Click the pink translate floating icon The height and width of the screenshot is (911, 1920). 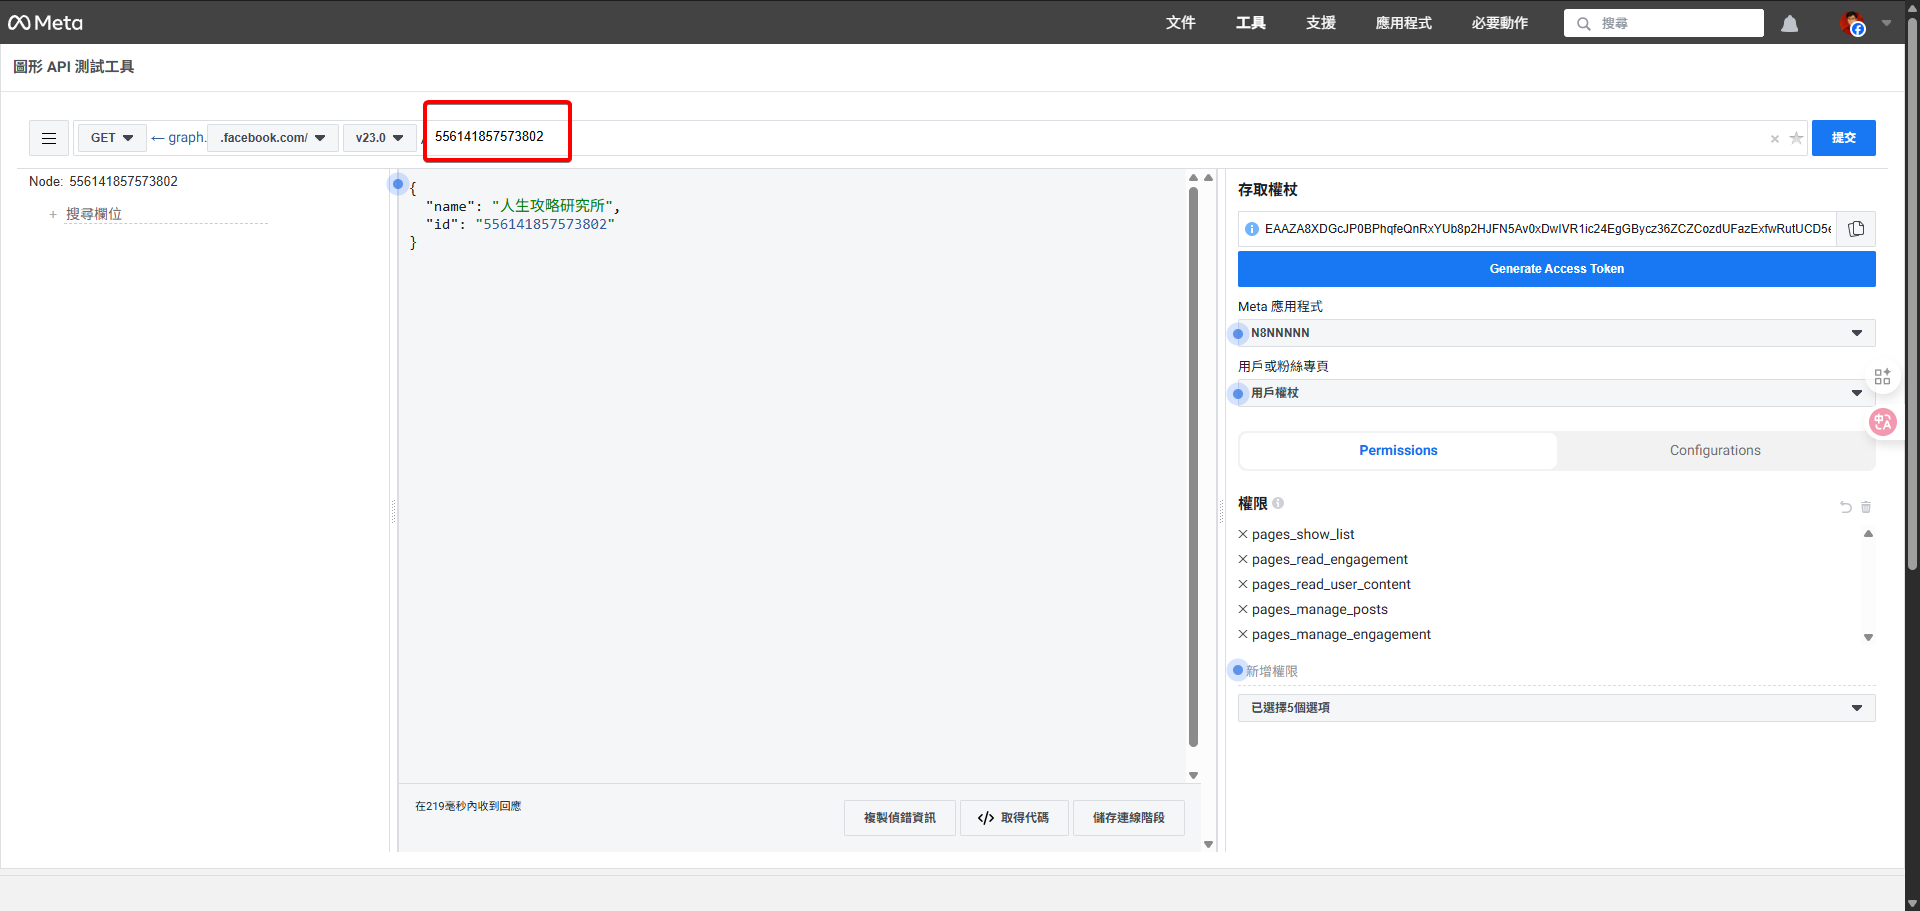(x=1883, y=422)
